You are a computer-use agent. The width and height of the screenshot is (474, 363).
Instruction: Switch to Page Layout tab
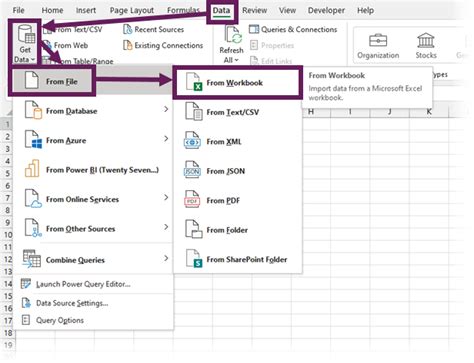[x=132, y=11]
